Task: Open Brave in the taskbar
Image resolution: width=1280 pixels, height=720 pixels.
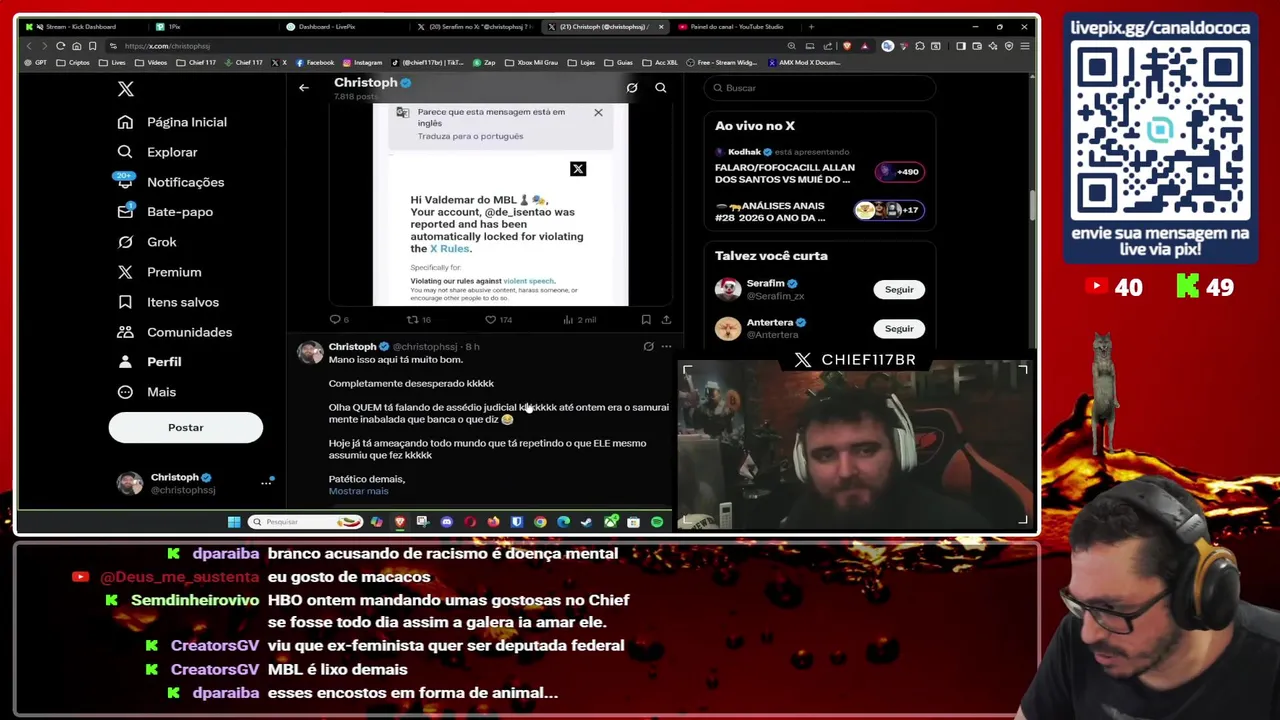Action: point(400,522)
